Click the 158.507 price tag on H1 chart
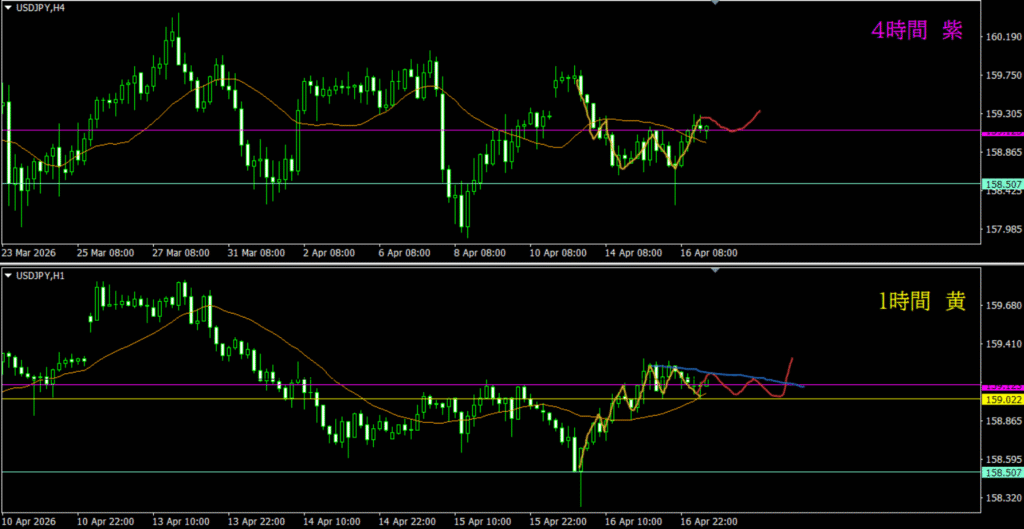 [1003, 472]
